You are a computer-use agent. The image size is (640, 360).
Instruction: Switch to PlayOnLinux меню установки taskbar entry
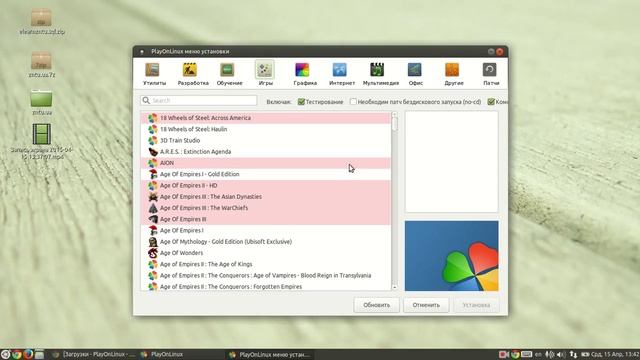tap(270, 354)
